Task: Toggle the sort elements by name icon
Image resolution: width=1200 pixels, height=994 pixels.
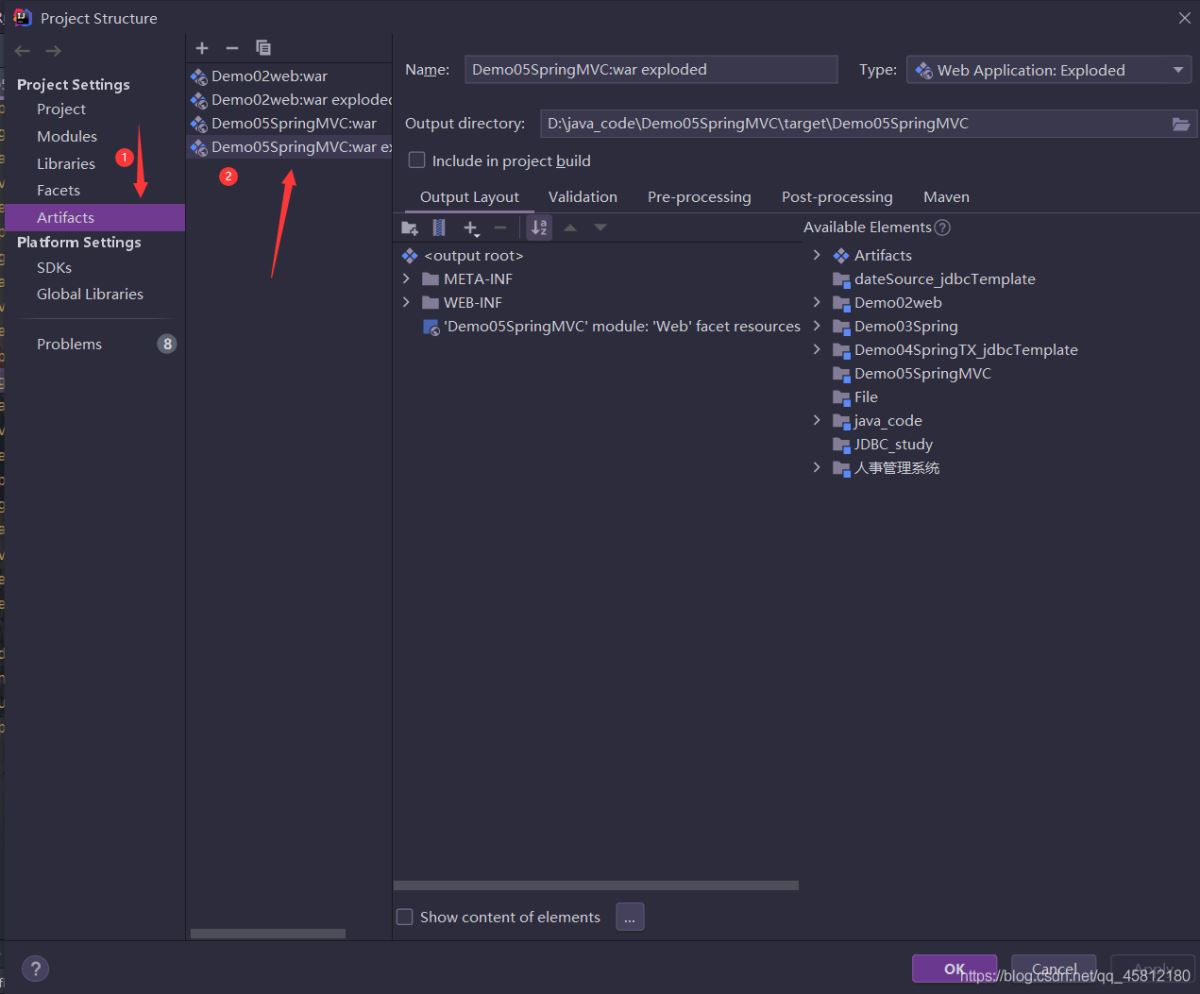Action: (539, 228)
